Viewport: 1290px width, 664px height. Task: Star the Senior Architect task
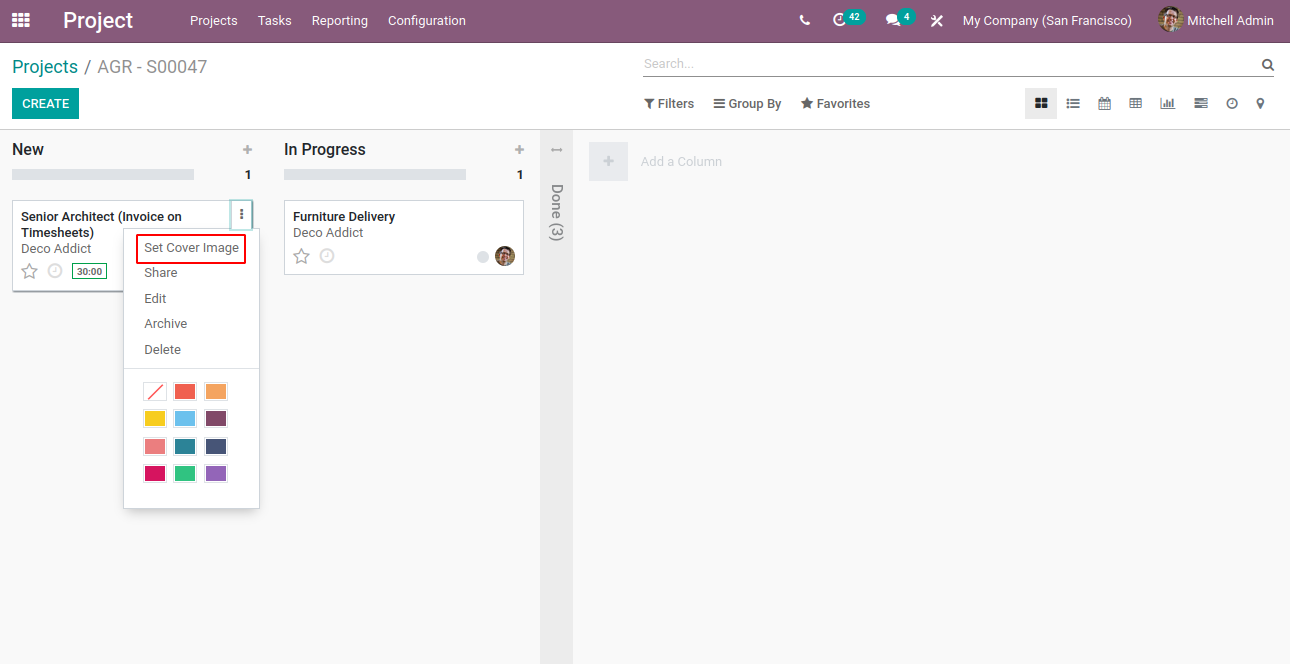point(29,271)
